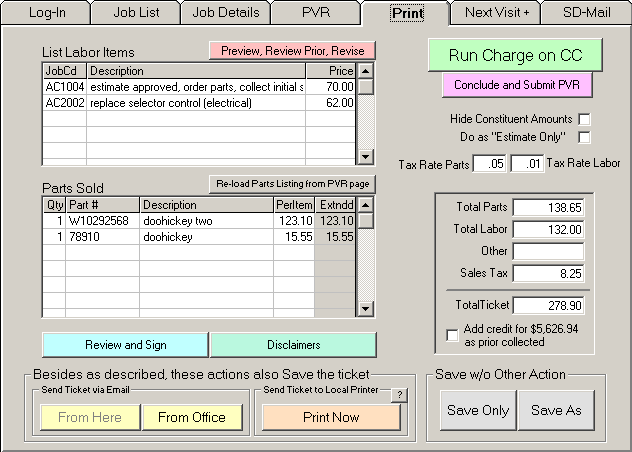Image resolution: width=632 pixels, height=452 pixels.
Task: Switch to the Job List tab
Action: 134,13
